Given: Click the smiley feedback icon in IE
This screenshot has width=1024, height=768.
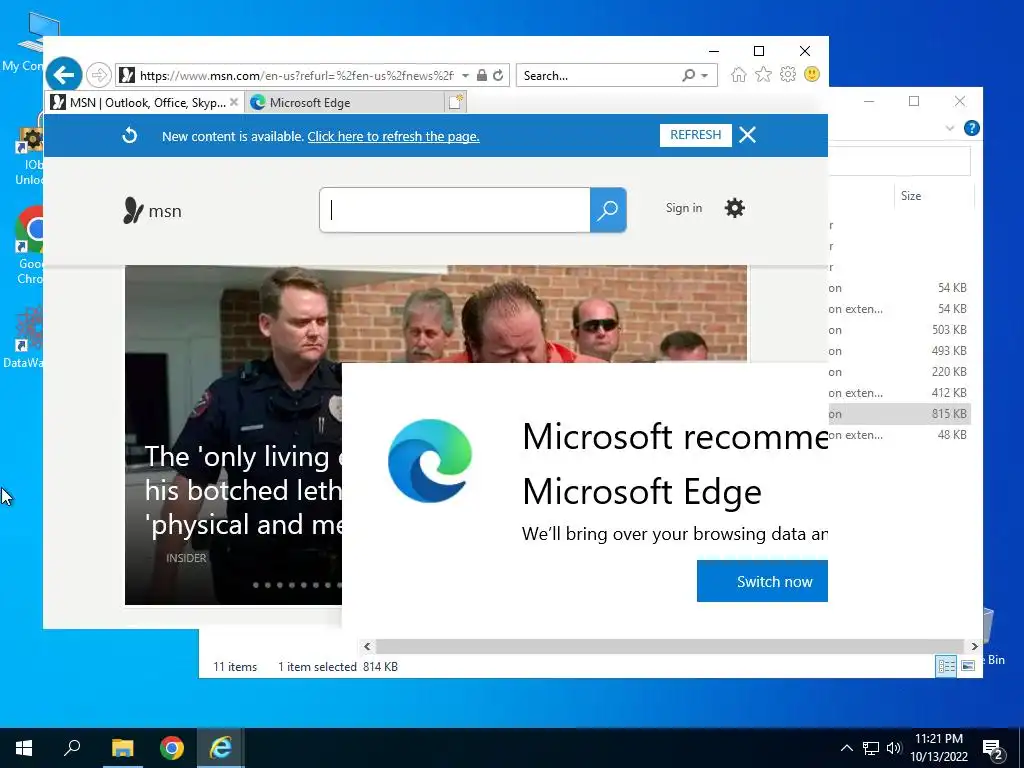Looking at the screenshot, I should [x=812, y=74].
